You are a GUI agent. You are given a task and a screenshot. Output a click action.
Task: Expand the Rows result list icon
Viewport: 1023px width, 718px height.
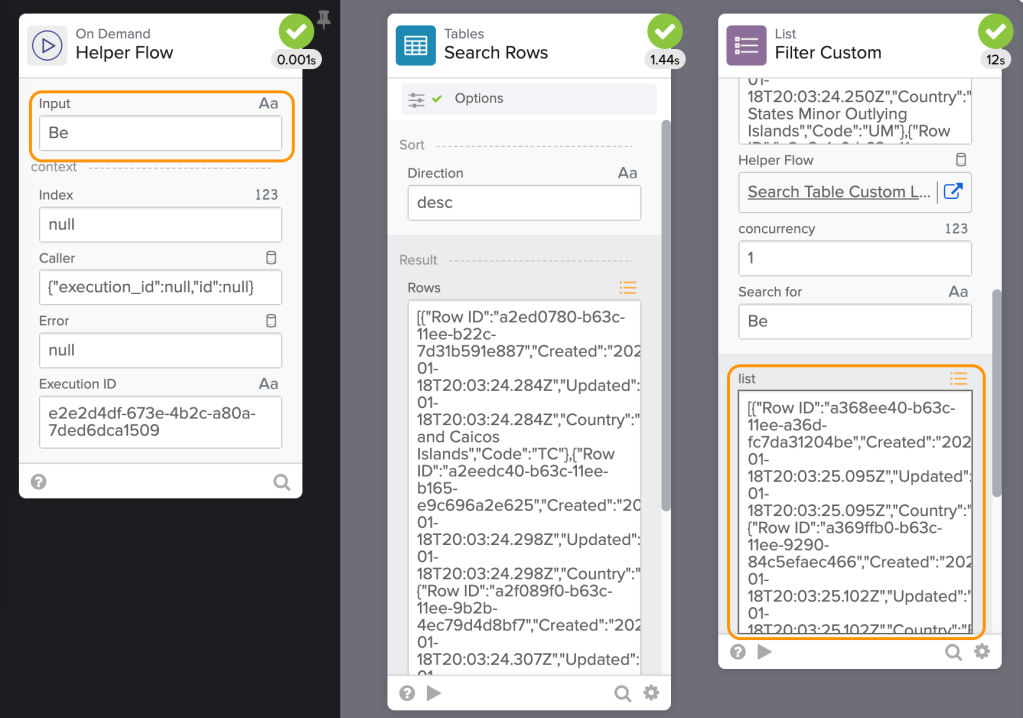(627, 288)
